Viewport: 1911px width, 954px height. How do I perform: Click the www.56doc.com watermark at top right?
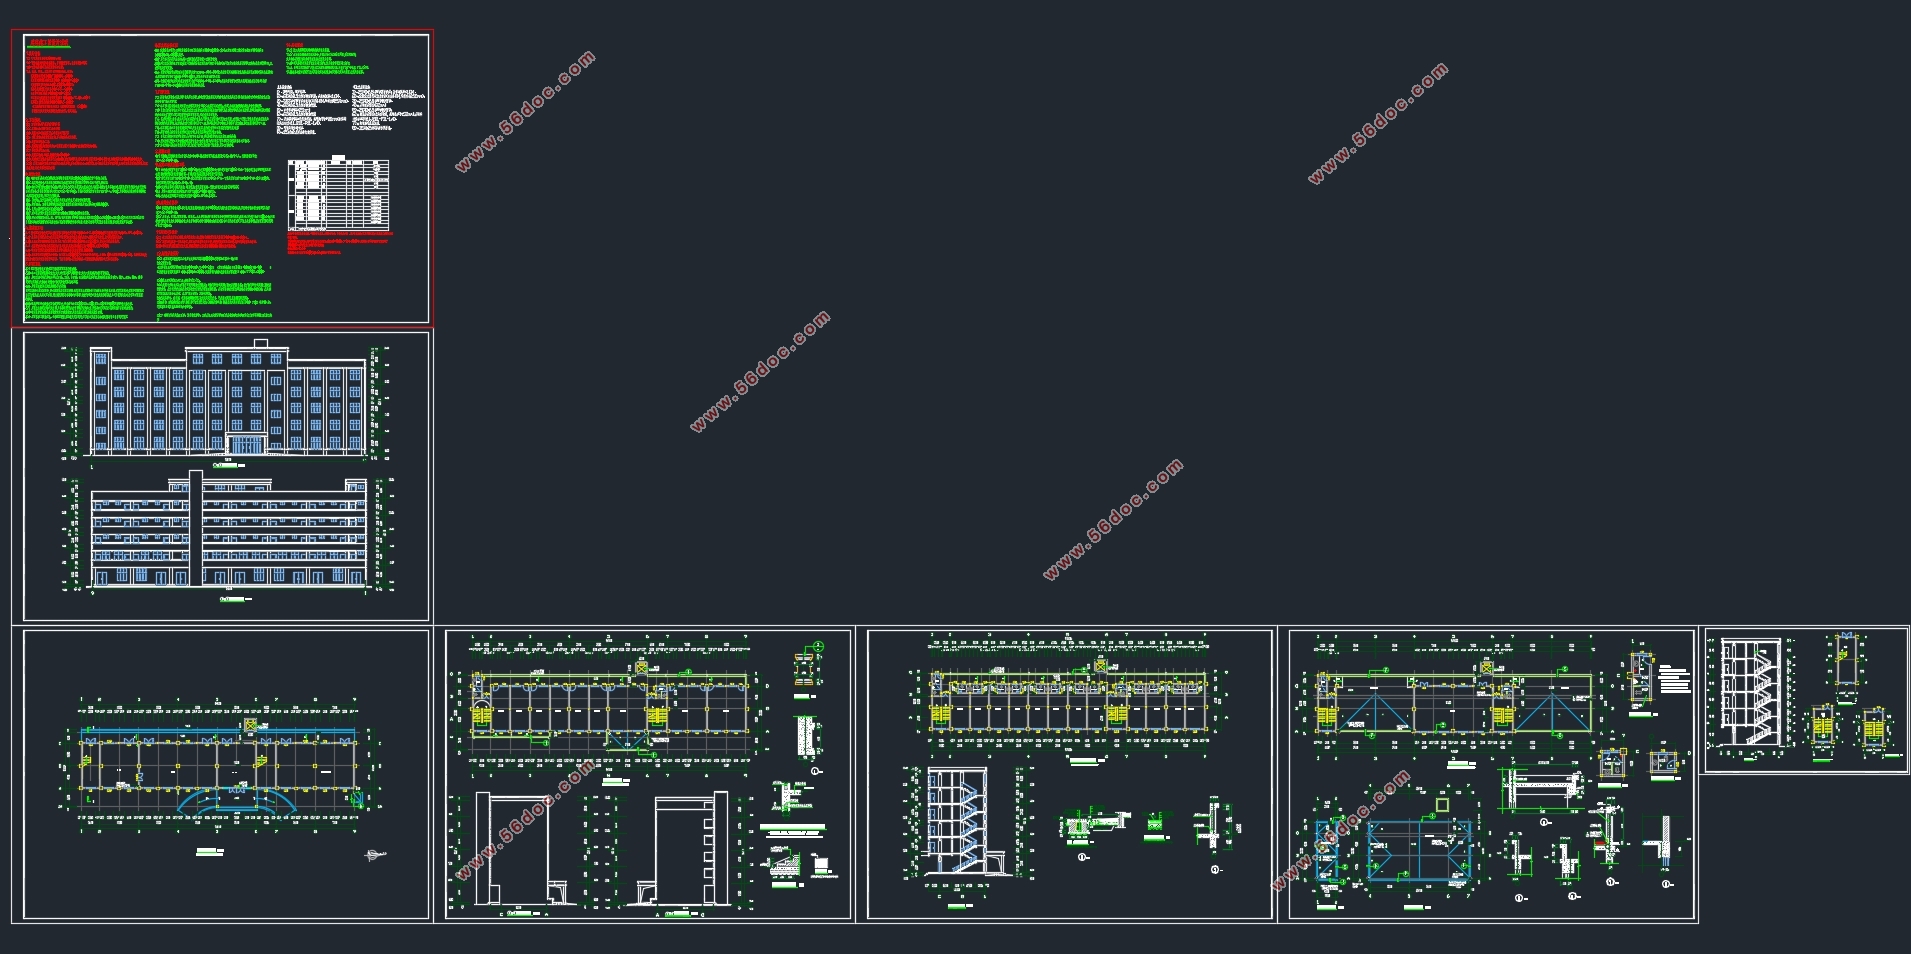1378,123
